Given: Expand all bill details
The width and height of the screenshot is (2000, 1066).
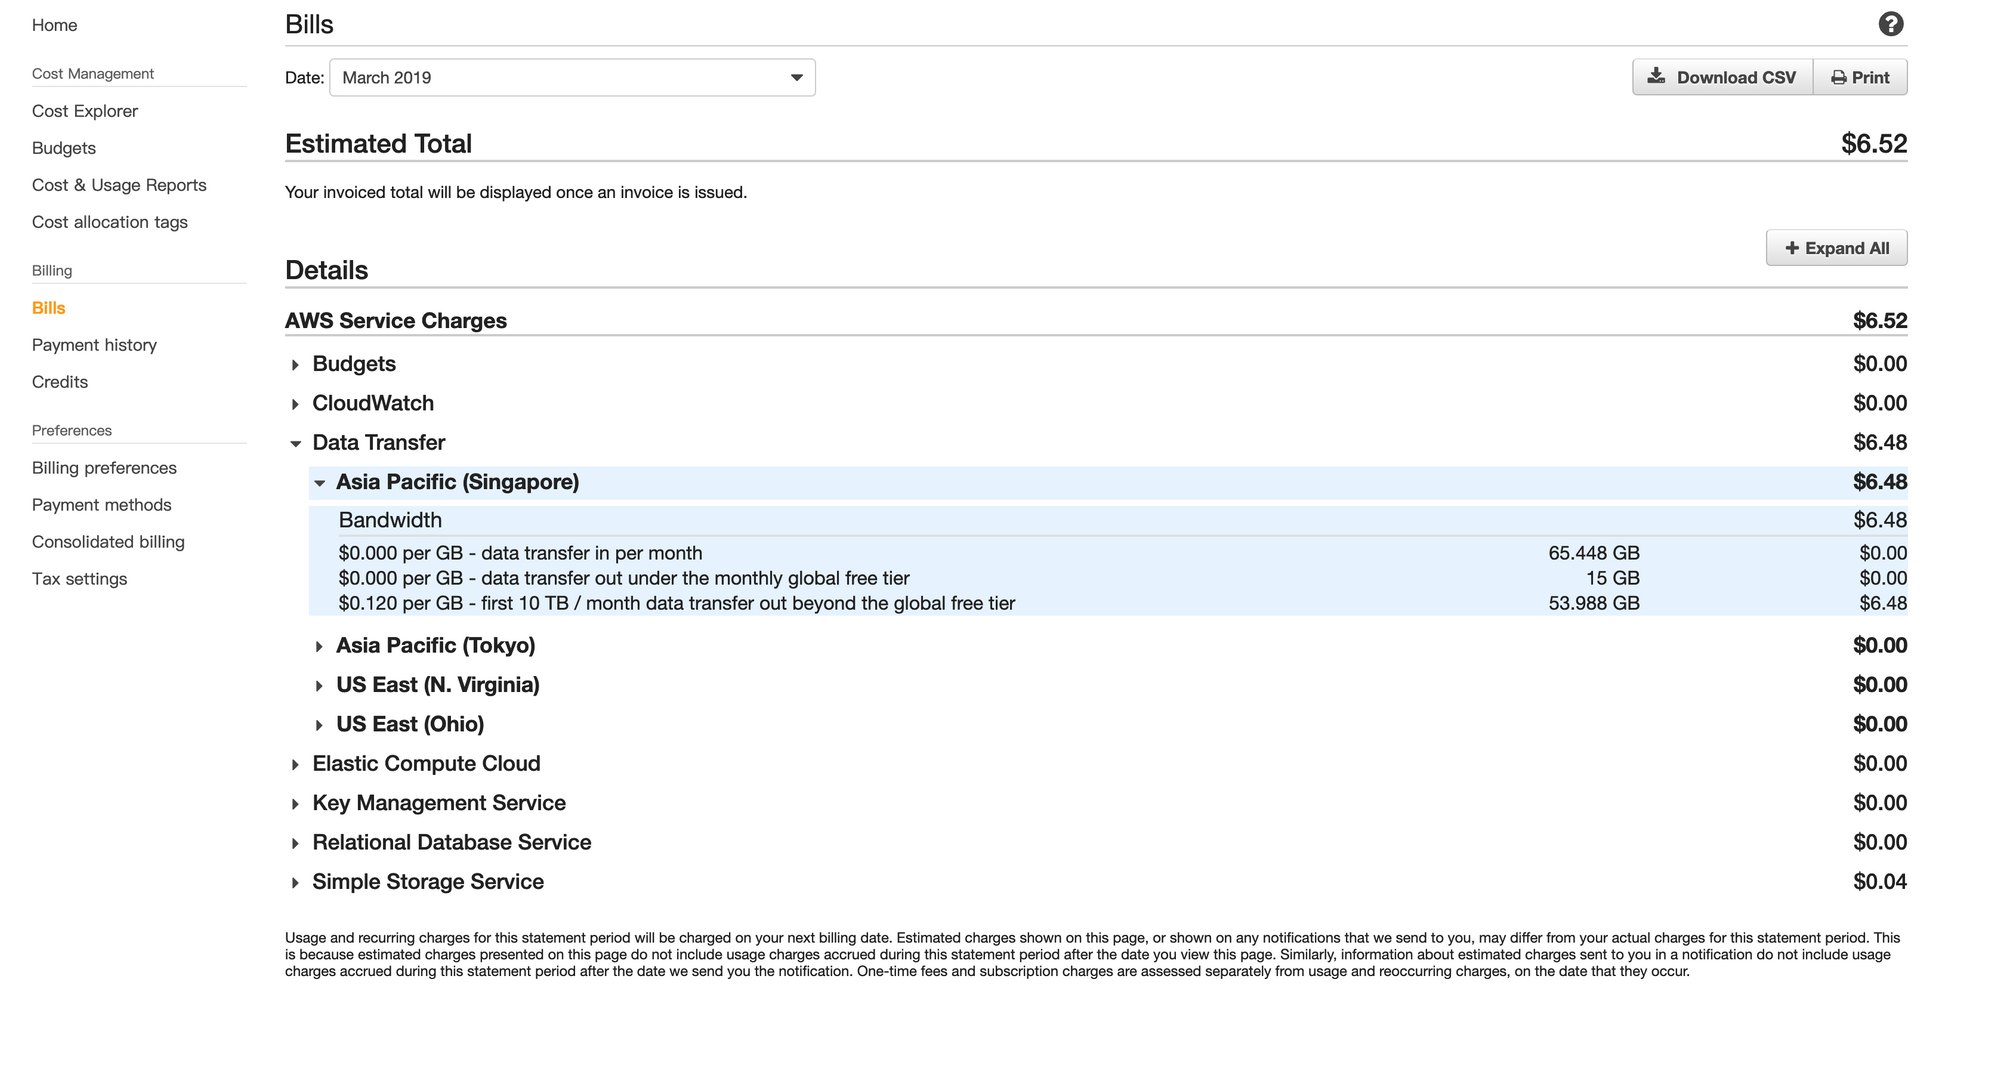Looking at the screenshot, I should coord(1836,248).
